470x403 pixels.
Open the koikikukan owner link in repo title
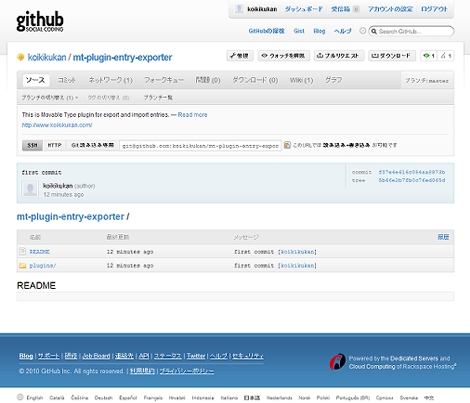(x=47, y=57)
